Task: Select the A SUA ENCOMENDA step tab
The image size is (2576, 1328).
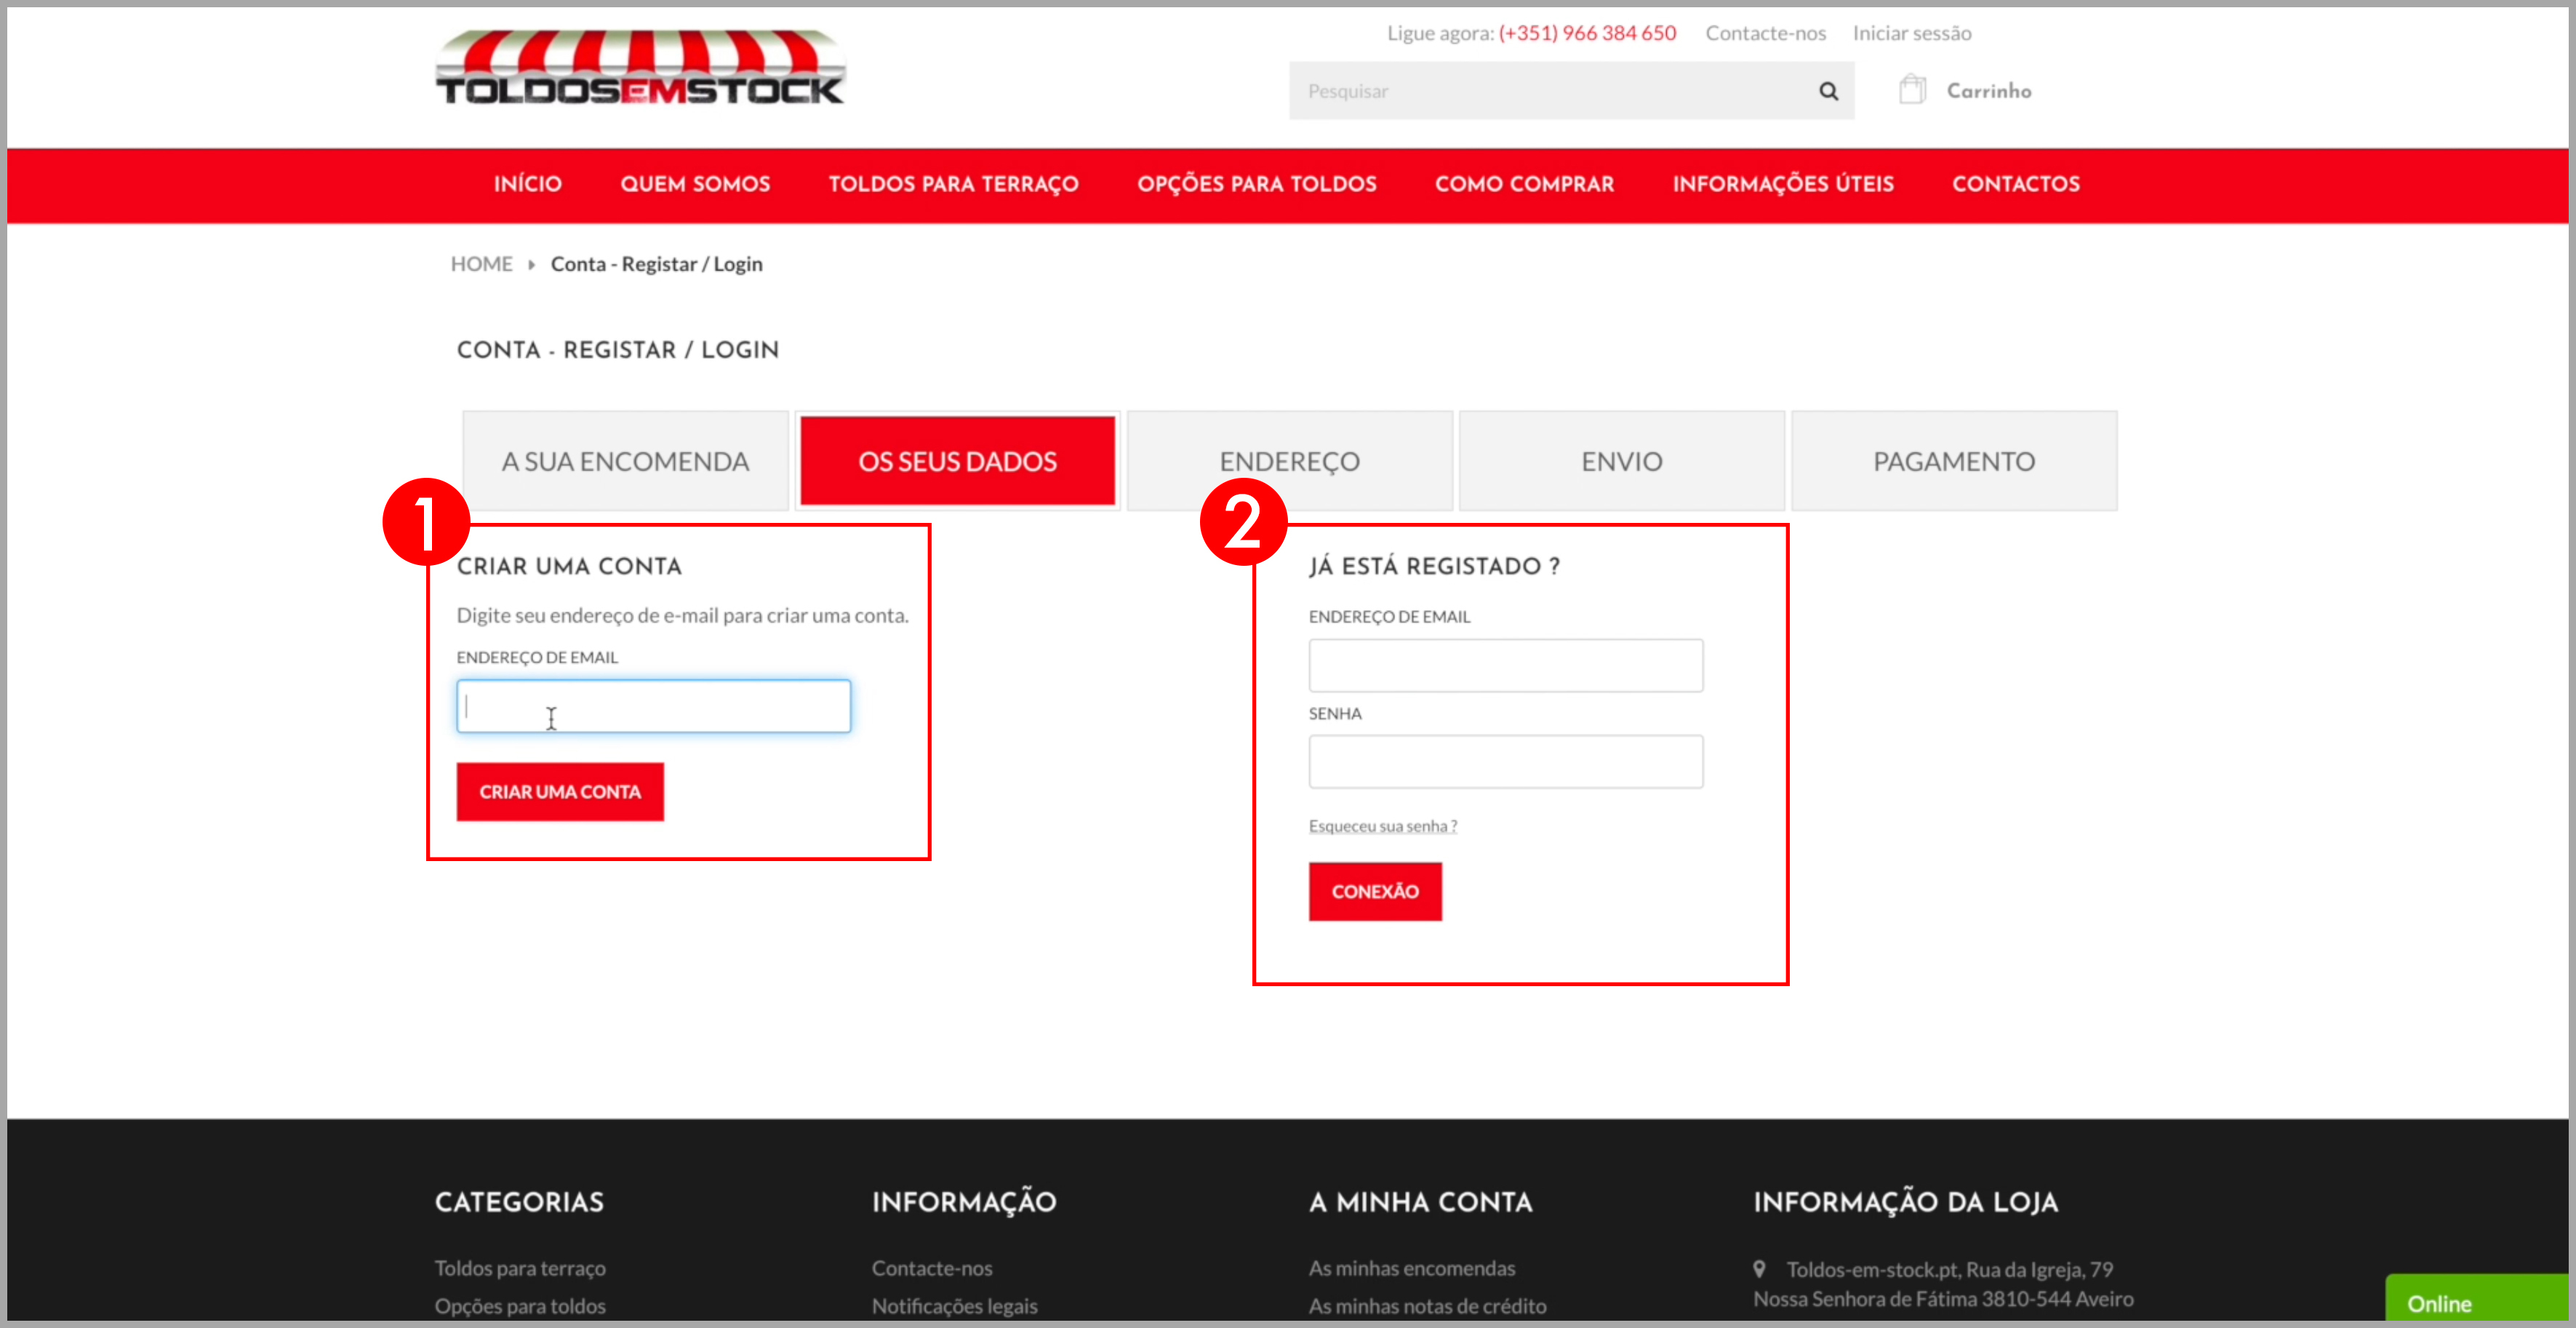Action: tap(625, 461)
